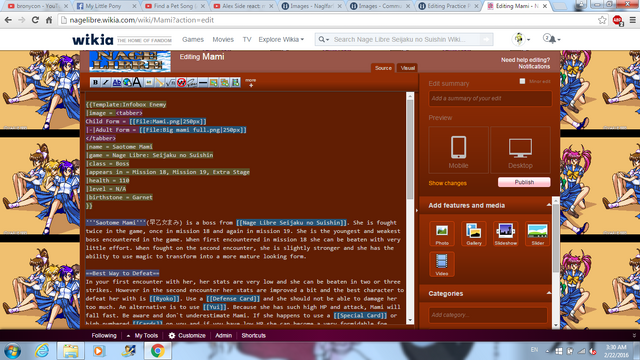Insert embedded file image icon
The image size is (640, 360).
[x=149, y=82]
